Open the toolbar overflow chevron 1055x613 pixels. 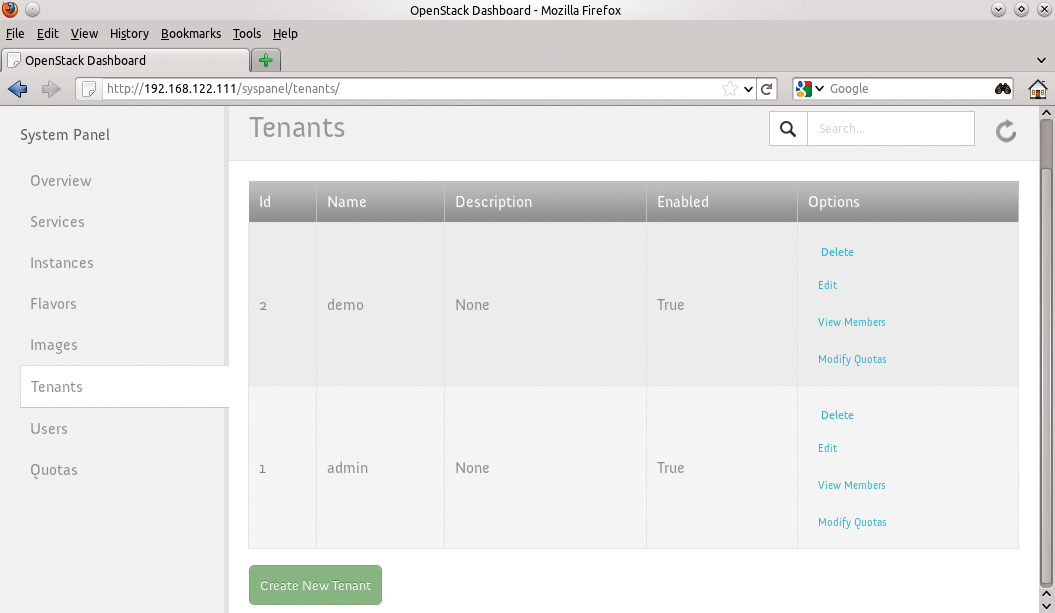pyautogui.click(x=1041, y=60)
